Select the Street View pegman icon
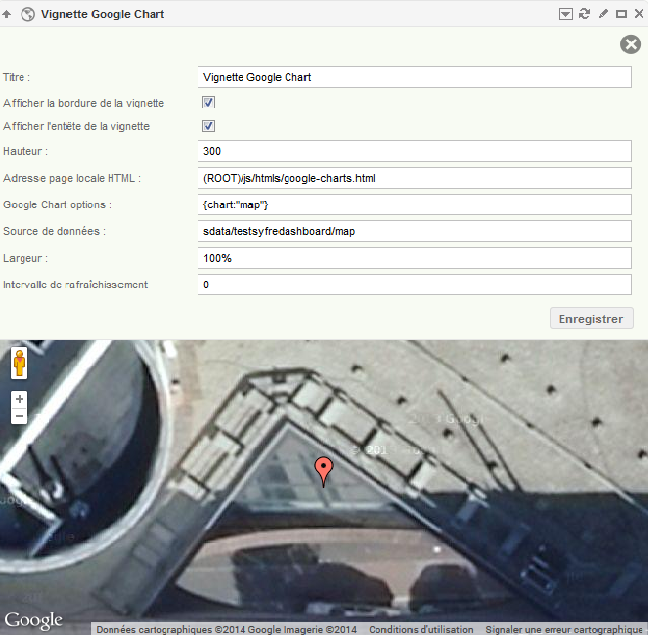Image resolution: width=648 pixels, height=635 pixels. pyautogui.click(x=19, y=363)
